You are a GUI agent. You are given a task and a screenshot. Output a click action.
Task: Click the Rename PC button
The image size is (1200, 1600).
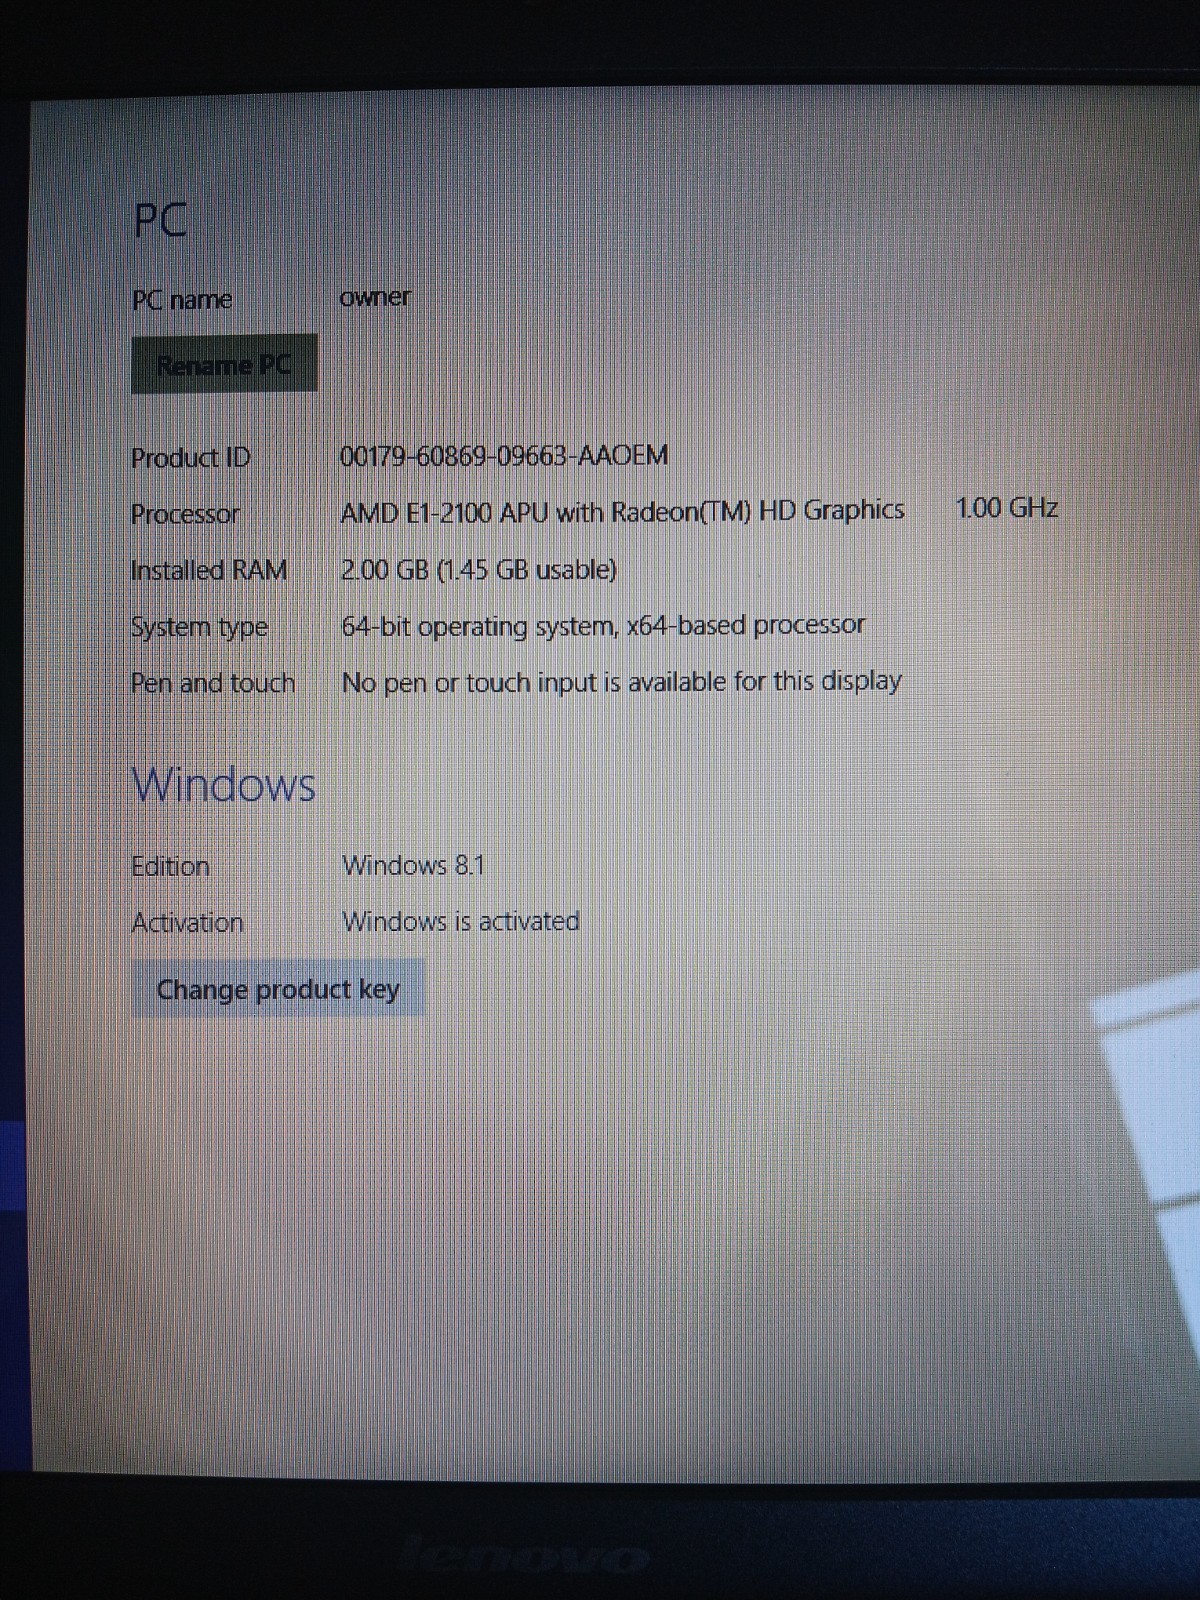coord(224,363)
